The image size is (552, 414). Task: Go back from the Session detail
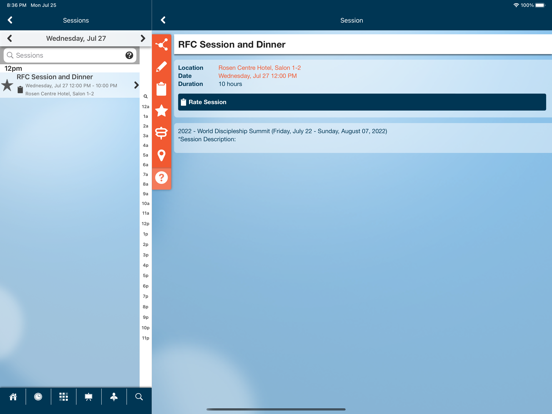(x=163, y=20)
